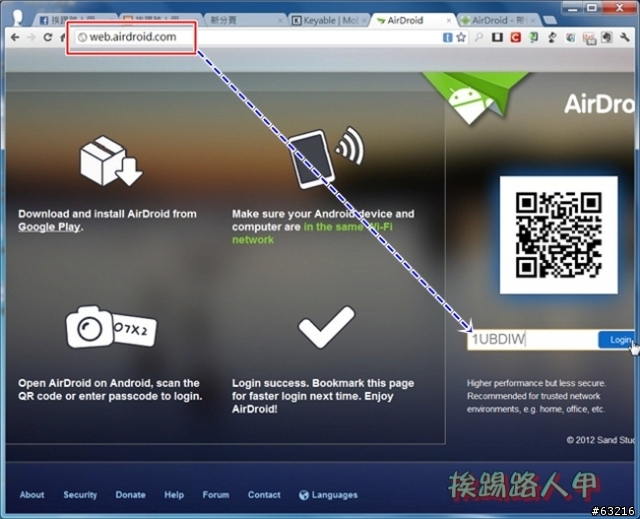Viewport: 640px width, 519px height.
Task: Click the red C extension icon
Action: pos(516,38)
